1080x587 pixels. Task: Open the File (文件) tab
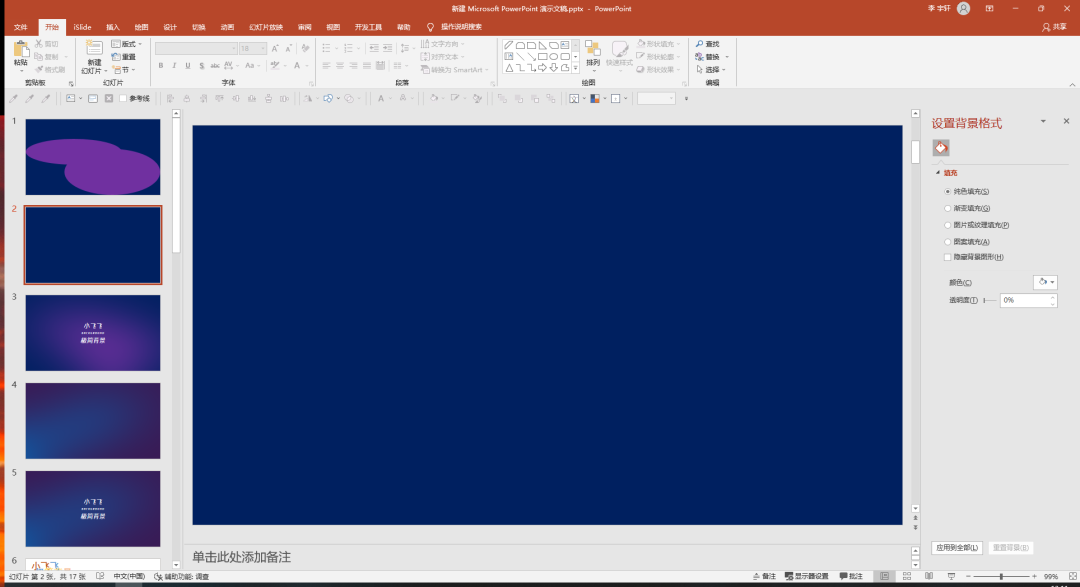click(x=21, y=27)
